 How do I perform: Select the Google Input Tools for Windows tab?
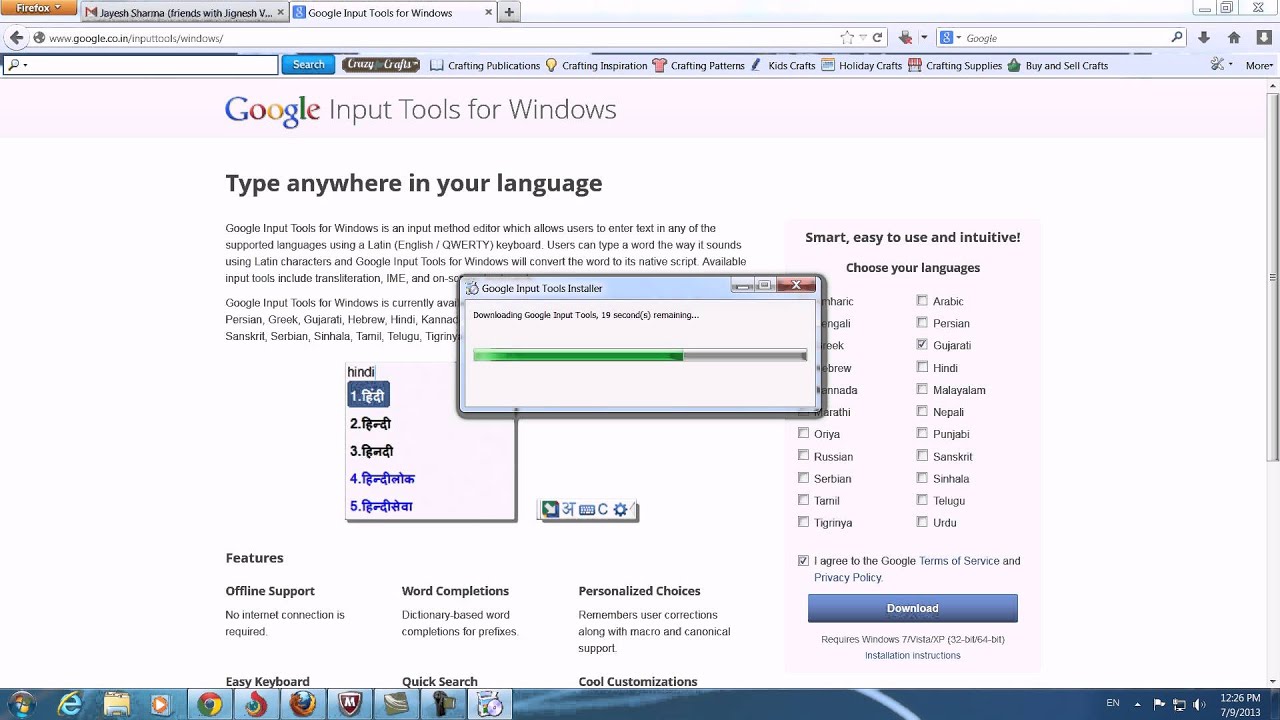pyautogui.click(x=394, y=13)
